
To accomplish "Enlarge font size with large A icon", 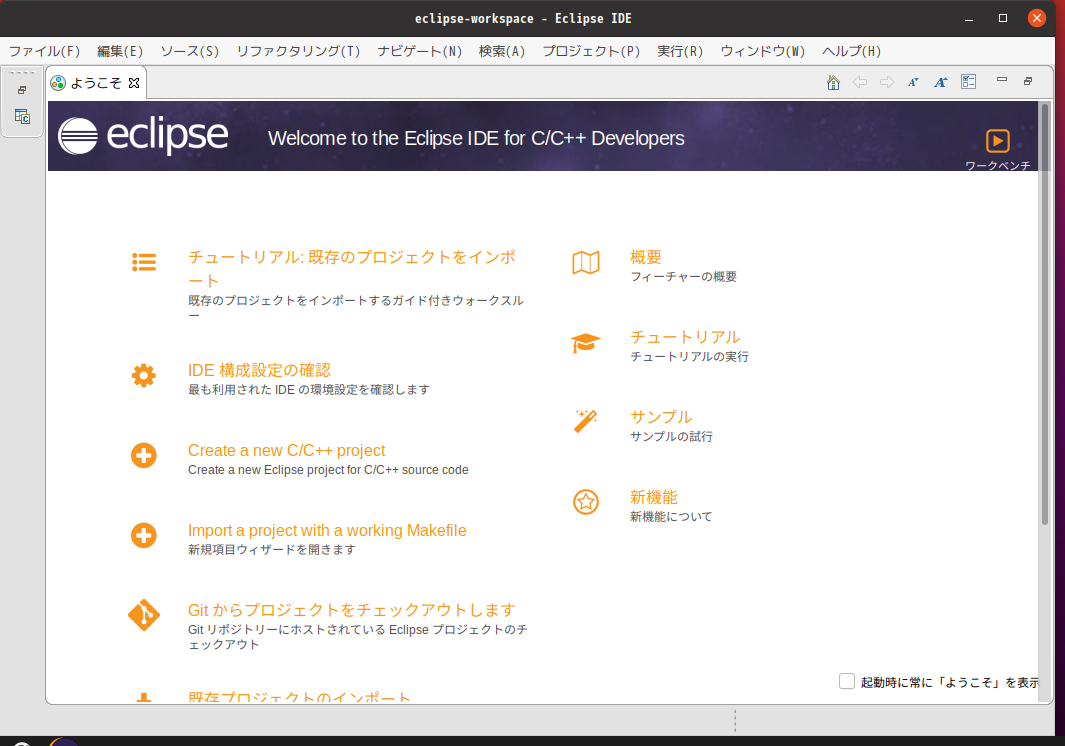I will (941, 82).
